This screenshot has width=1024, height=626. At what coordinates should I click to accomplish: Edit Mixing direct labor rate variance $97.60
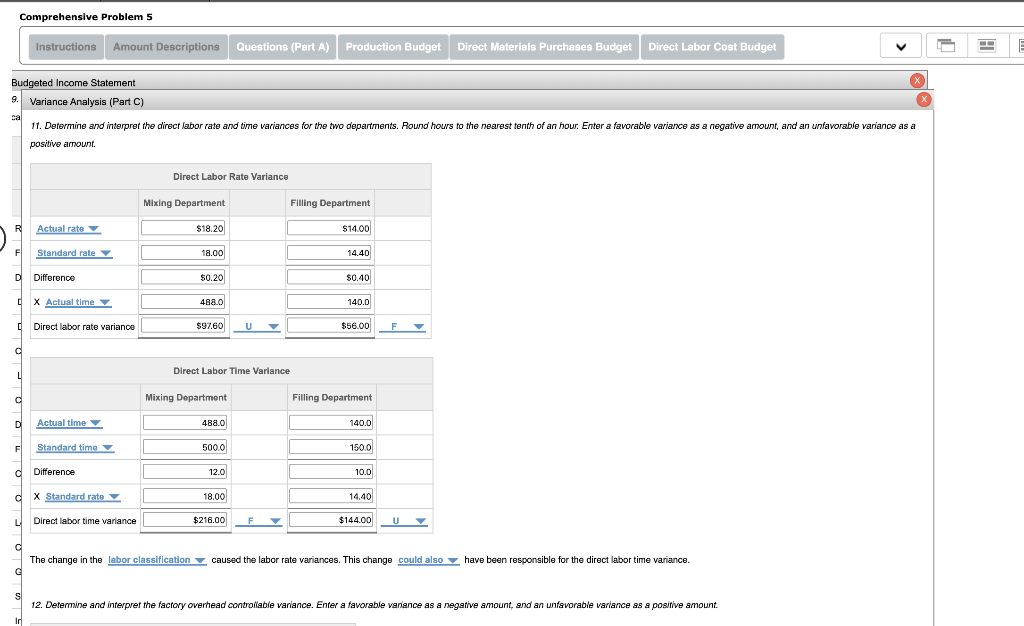click(x=183, y=325)
